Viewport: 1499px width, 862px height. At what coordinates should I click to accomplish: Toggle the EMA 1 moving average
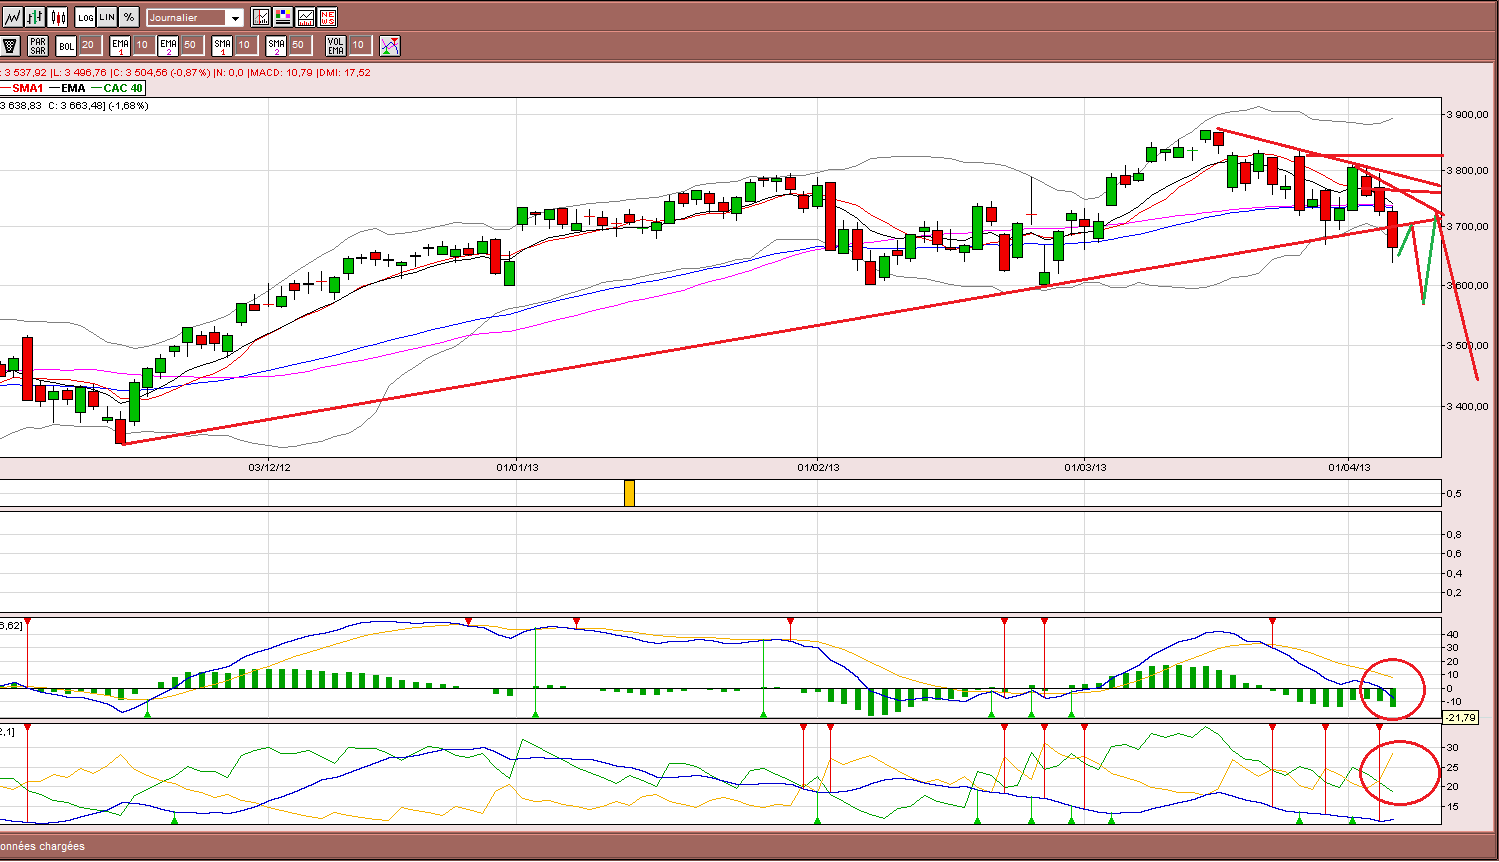[120, 45]
